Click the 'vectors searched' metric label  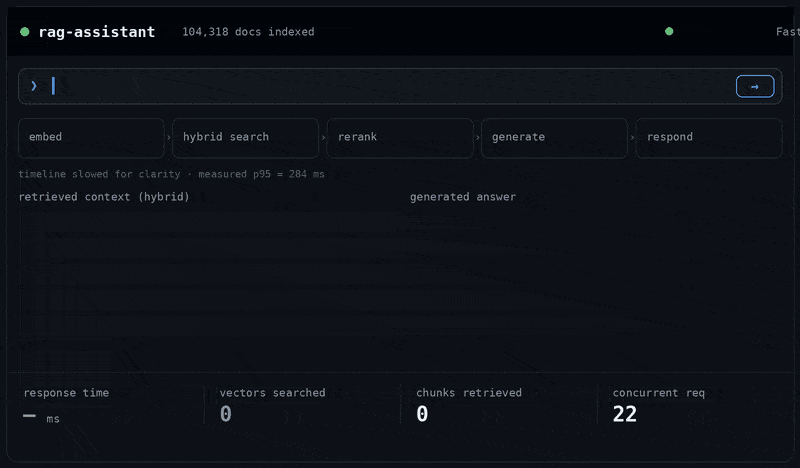pyautogui.click(x=272, y=392)
